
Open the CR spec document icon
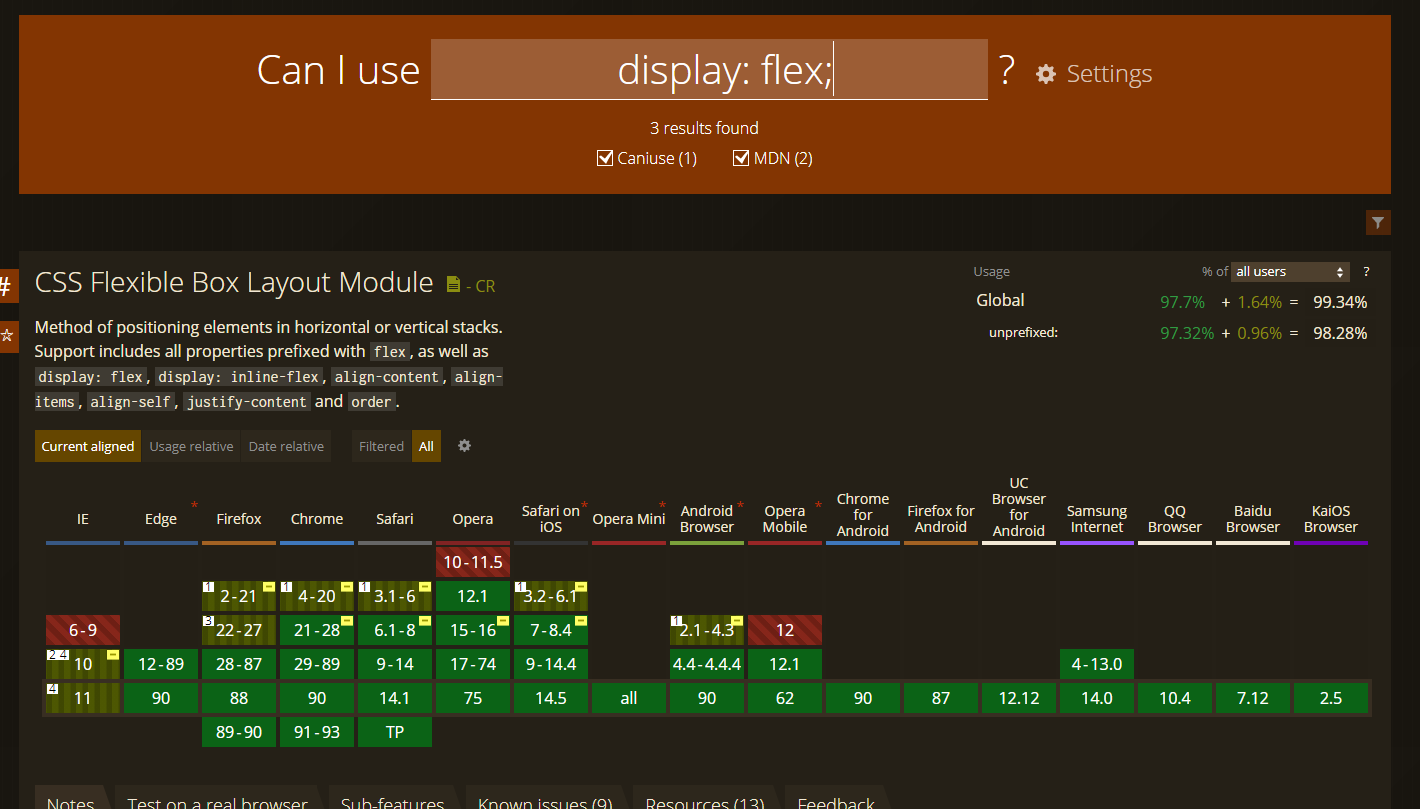(453, 285)
